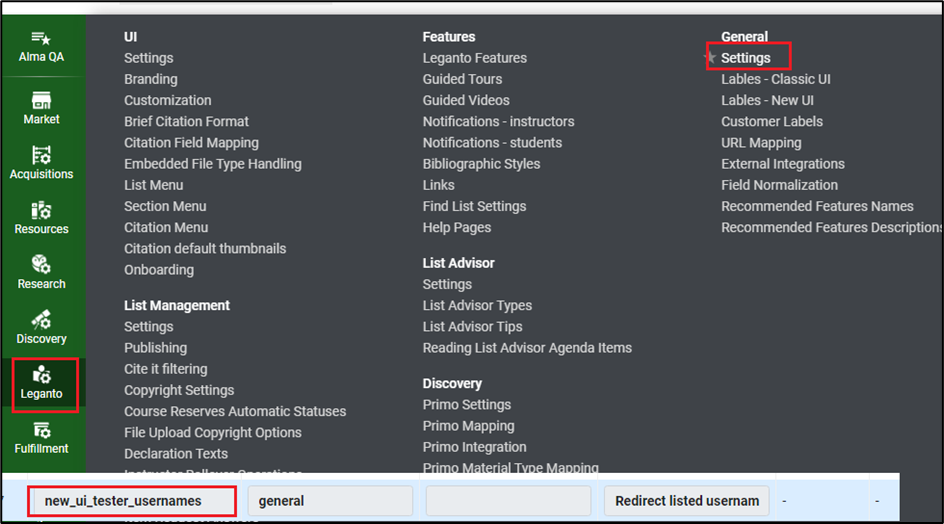Open Citation Field Mapping

(x=191, y=143)
